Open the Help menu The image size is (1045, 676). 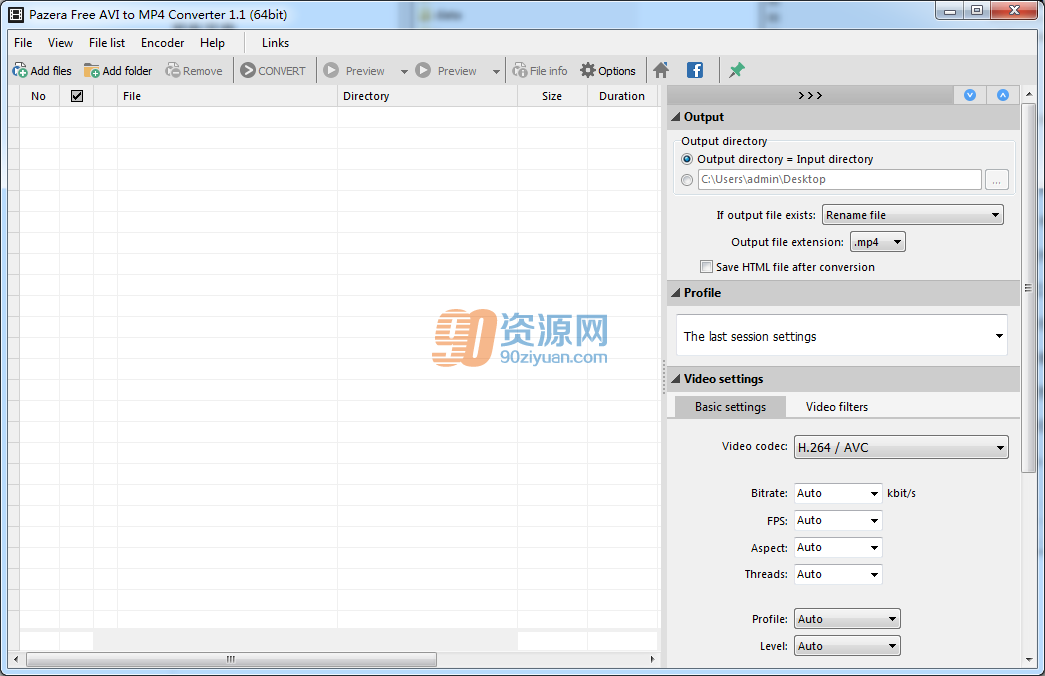pos(212,43)
